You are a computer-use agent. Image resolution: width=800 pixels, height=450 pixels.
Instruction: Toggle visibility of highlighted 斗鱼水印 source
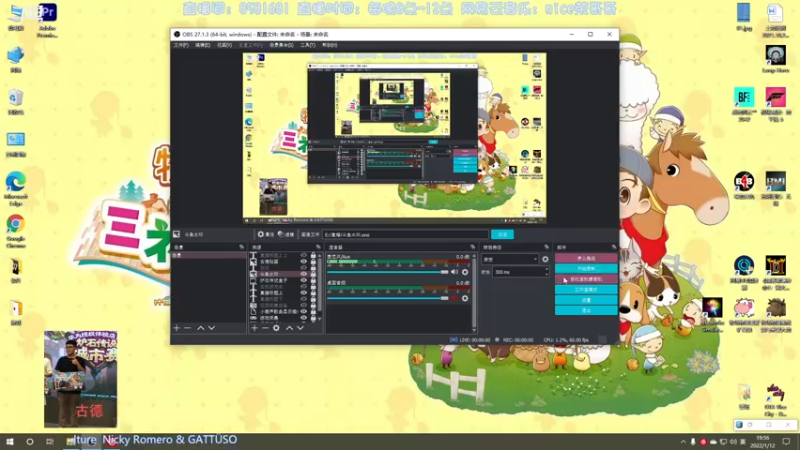pyautogui.click(x=304, y=274)
